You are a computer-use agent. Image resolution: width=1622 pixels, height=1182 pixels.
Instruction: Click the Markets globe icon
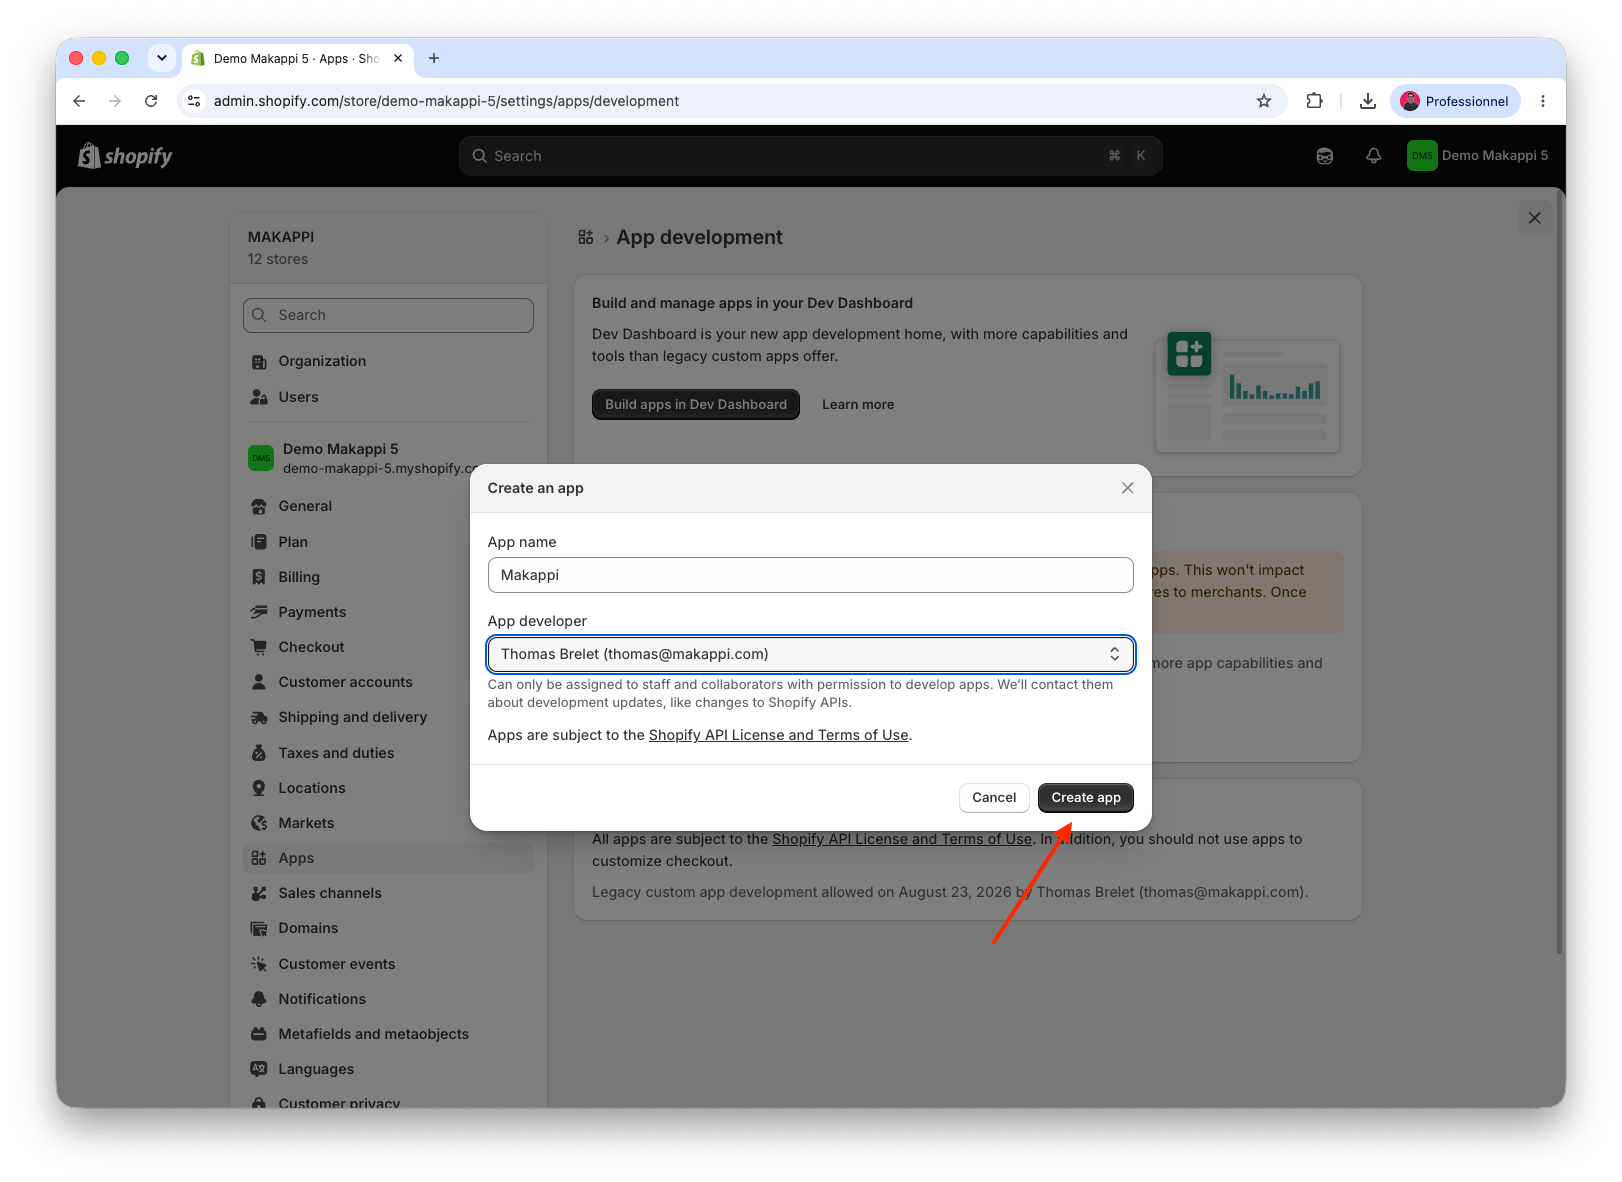click(259, 823)
